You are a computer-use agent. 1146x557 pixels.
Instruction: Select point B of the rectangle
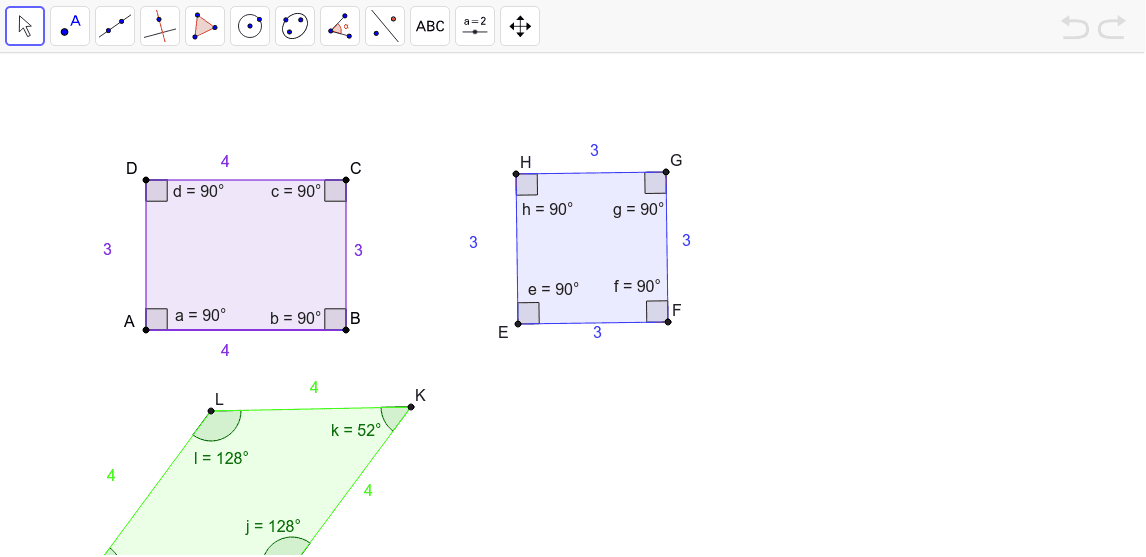346,330
